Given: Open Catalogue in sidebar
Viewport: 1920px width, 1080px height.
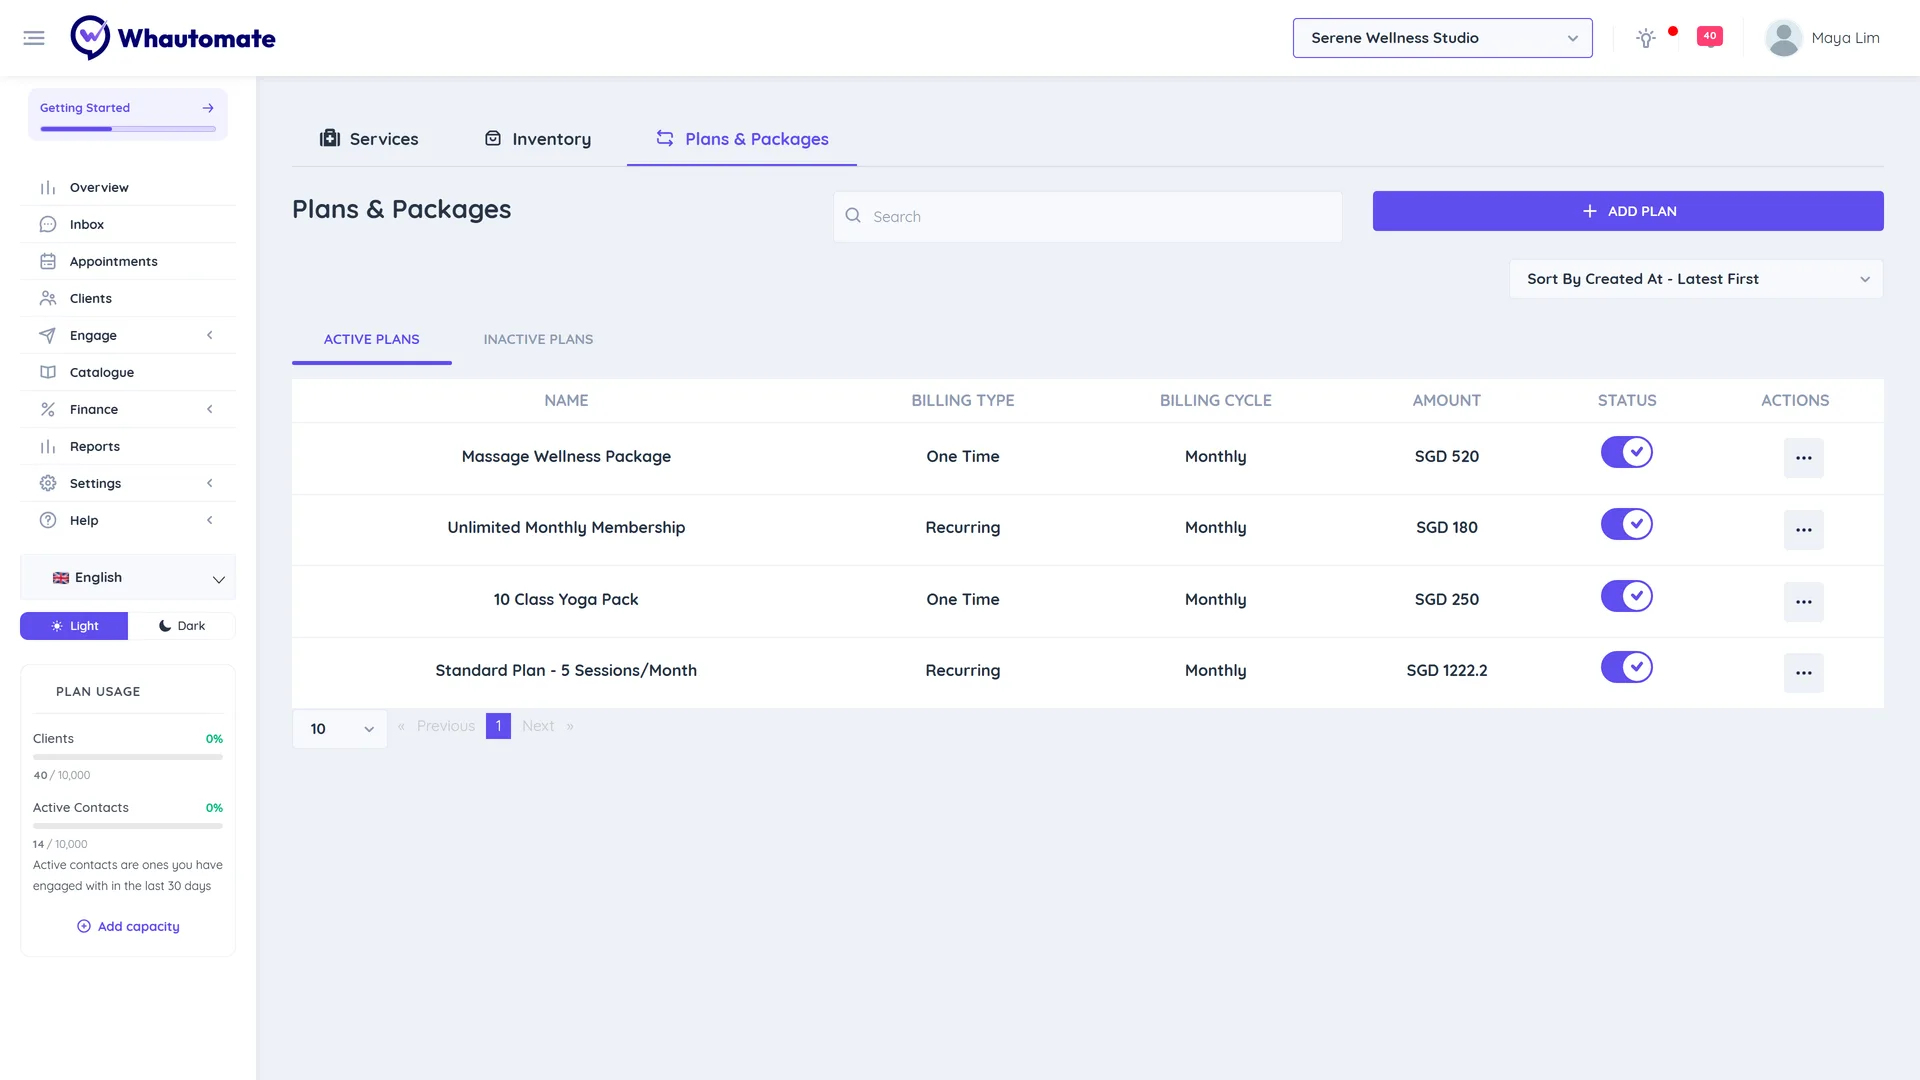Looking at the screenshot, I should [128, 372].
